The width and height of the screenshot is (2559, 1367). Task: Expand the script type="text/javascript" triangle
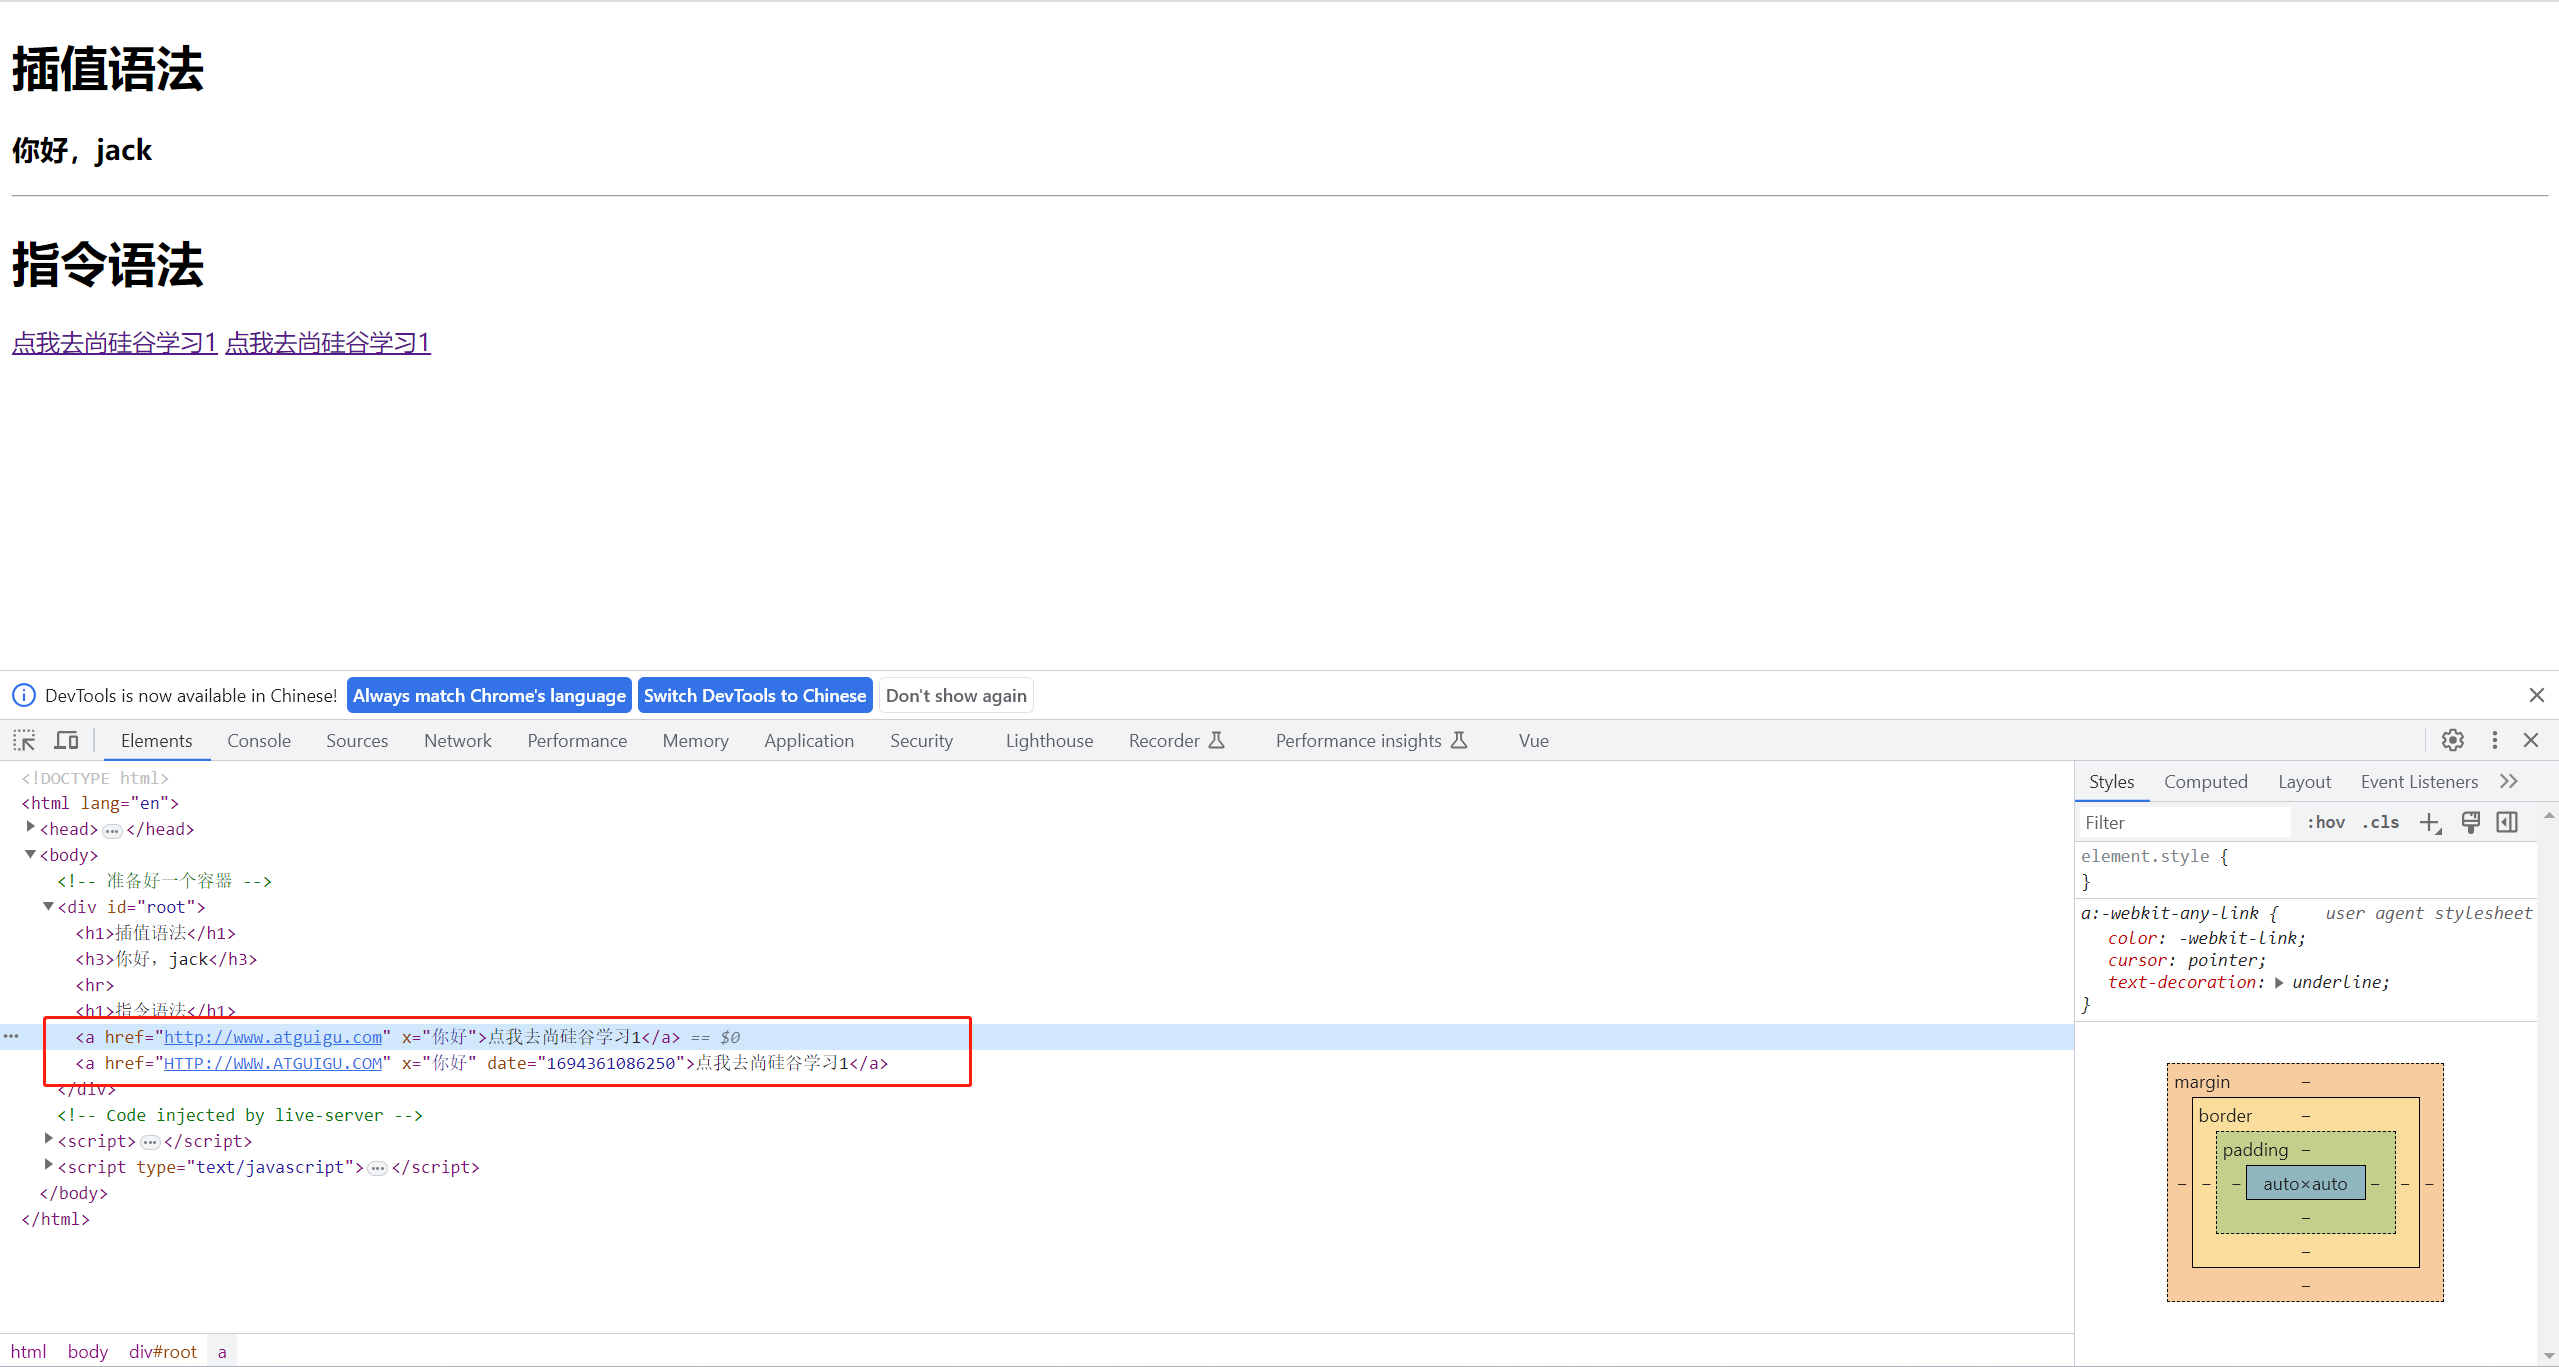(x=48, y=1166)
